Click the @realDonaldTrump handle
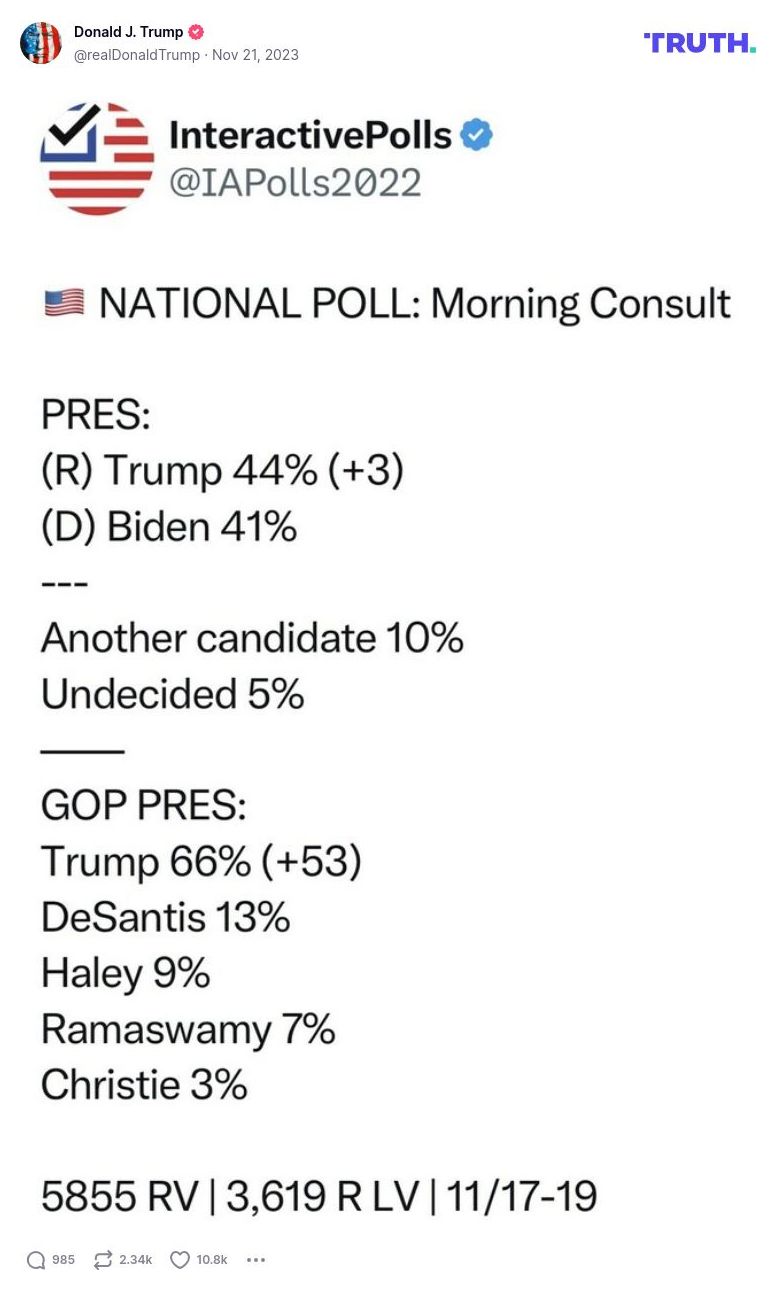This screenshot has height=1290, width=777. [x=137, y=55]
